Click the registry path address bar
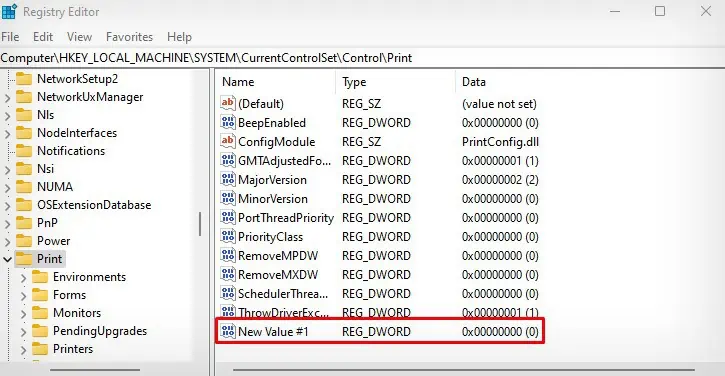The width and height of the screenshot is (725, 376). 362,58
